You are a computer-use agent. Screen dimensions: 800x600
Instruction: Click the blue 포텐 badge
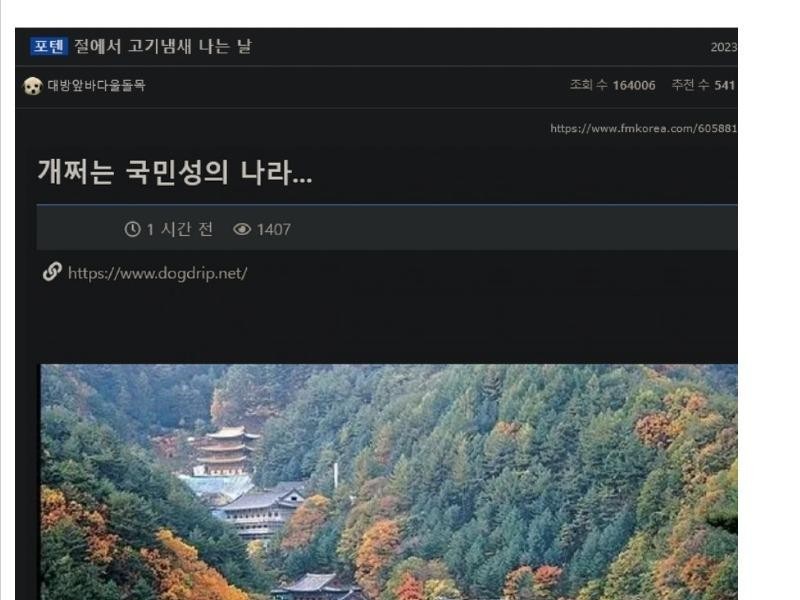click(48, 46)
